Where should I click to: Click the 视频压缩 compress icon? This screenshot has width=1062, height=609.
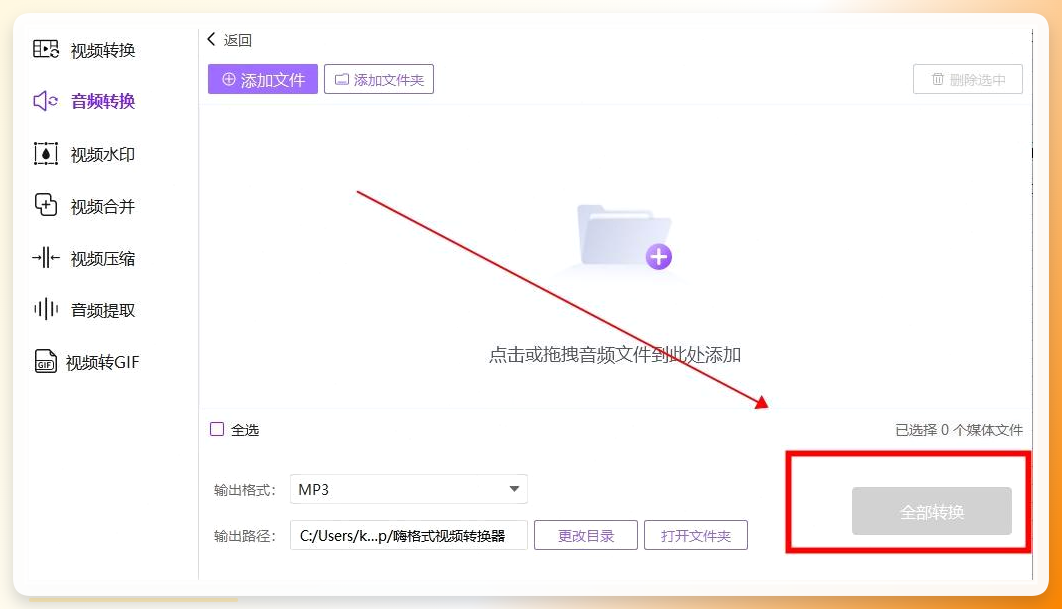coord(45,257)
